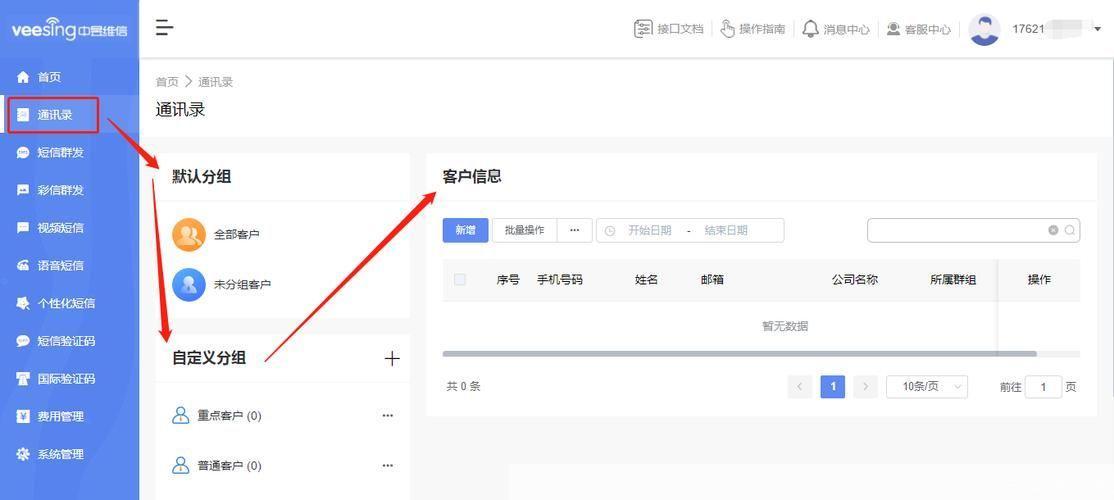Click the horizontal scrollbar under the table
Screen dimensions: 1114x500
739,354
